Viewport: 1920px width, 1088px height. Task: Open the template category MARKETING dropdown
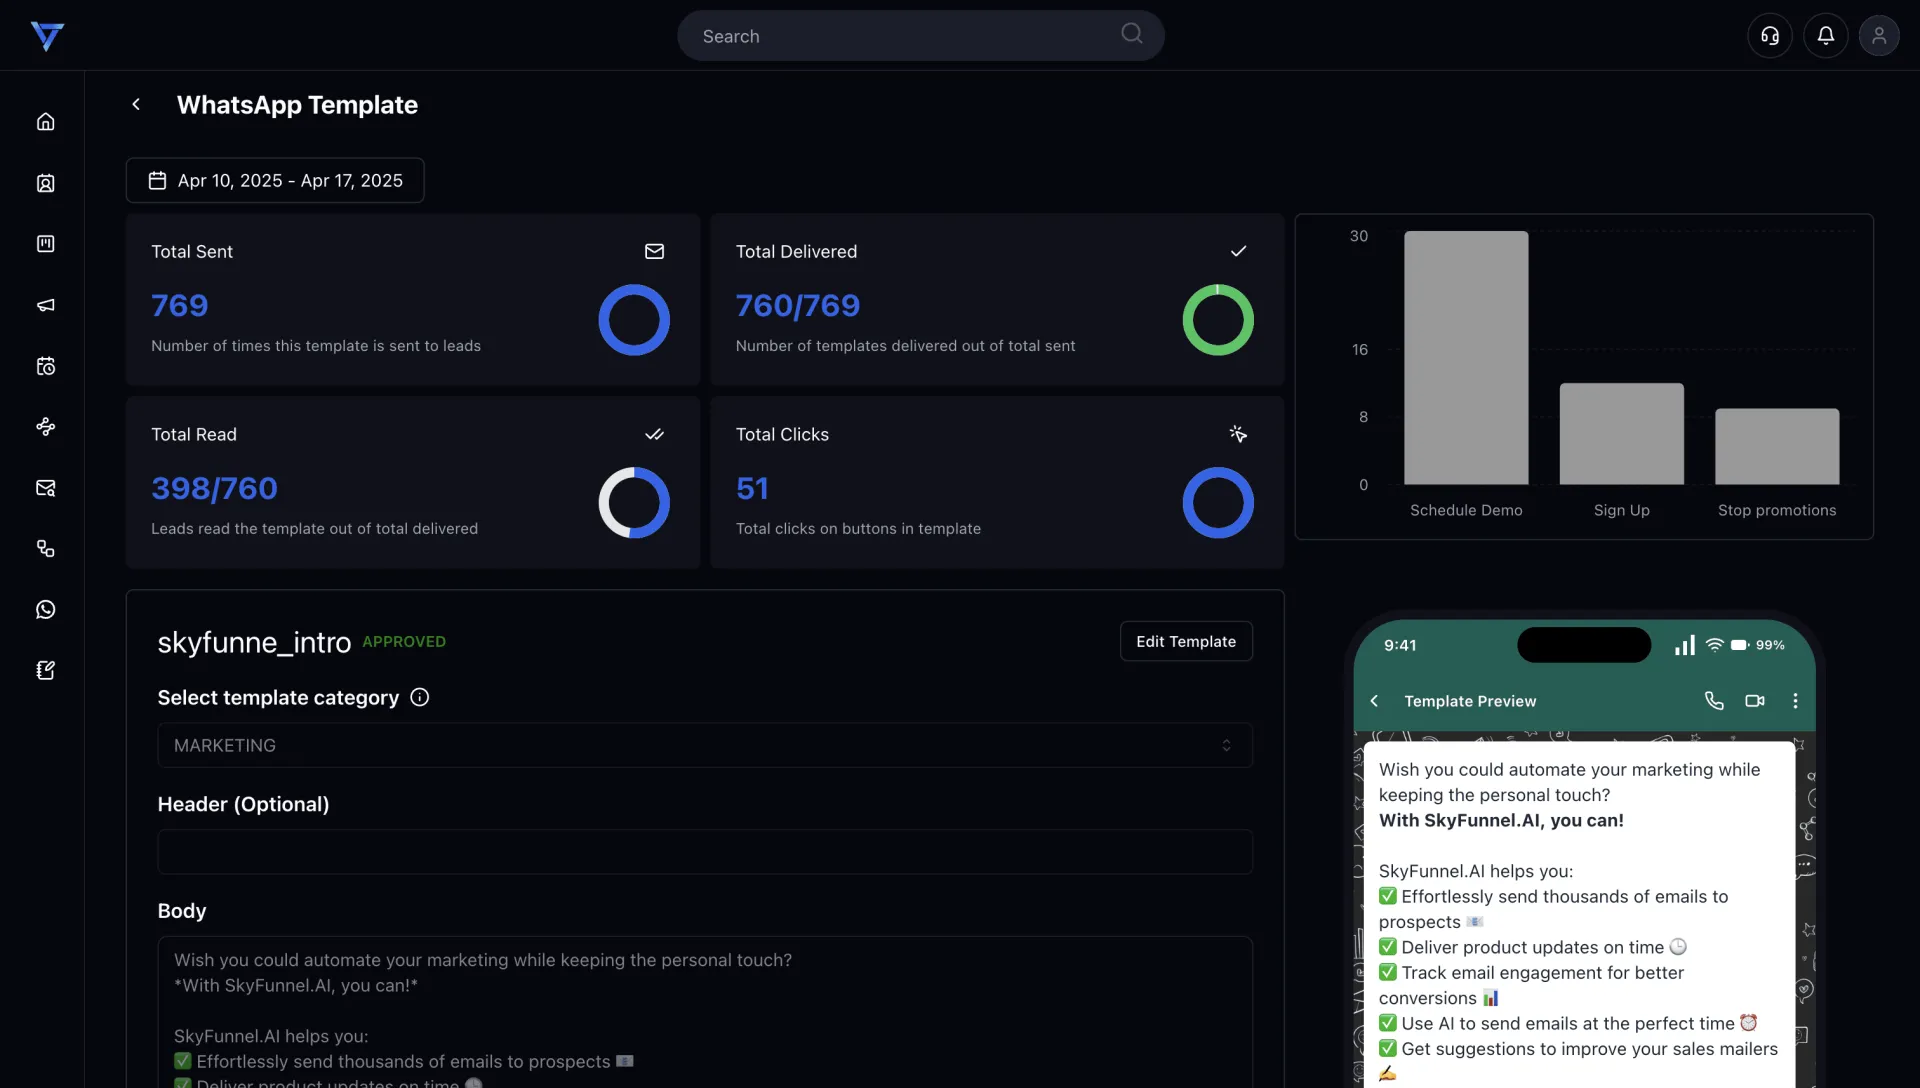click(704, 745)
